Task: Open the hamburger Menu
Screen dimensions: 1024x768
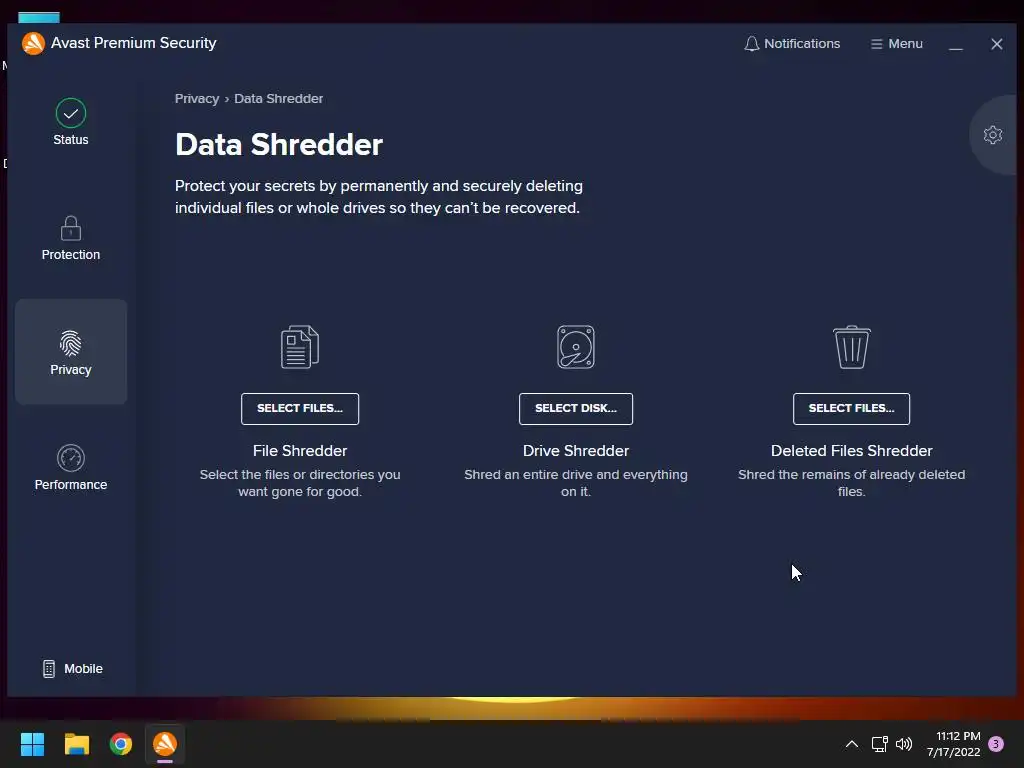Action: click(897, 44)
